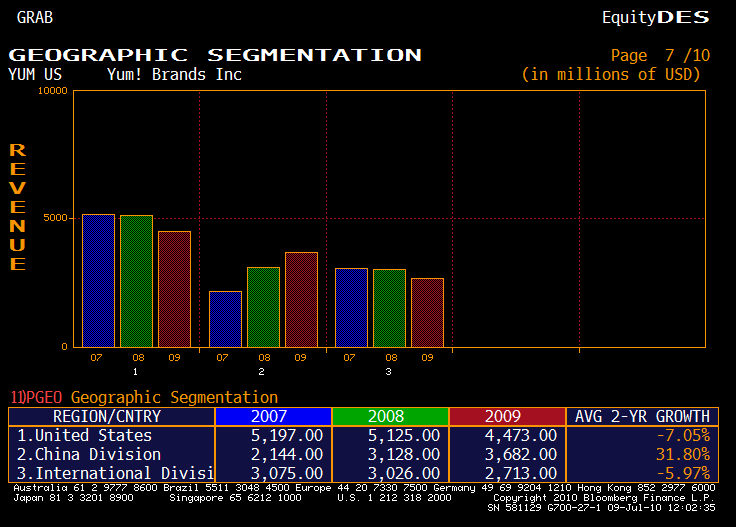
Task: Click the AVG 2-YR GROWTH column header
Action: [642, 416]
